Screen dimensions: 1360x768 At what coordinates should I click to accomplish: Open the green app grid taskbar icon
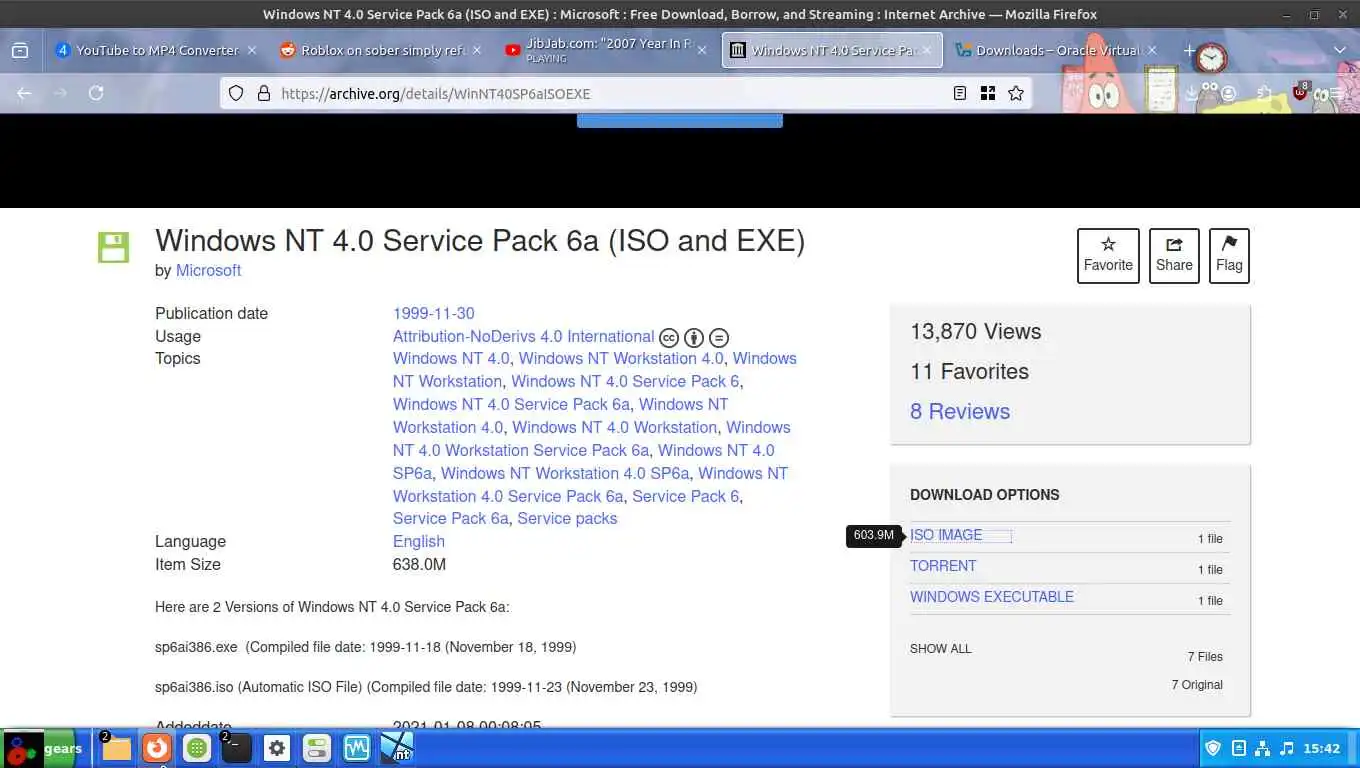click(x=197, y=748)
